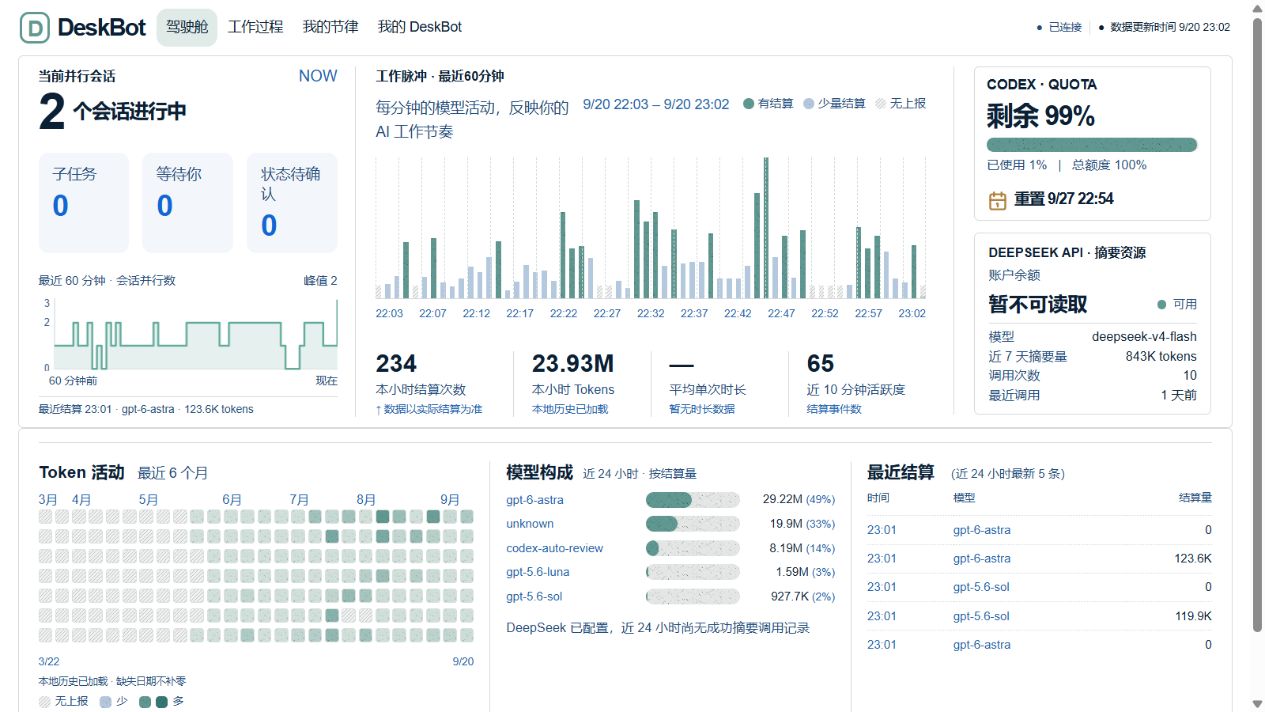Image resolution: width=1265 pixels, height=712 pixels.
Task: Click the unknown 33% usage bar
Action: 693,524
